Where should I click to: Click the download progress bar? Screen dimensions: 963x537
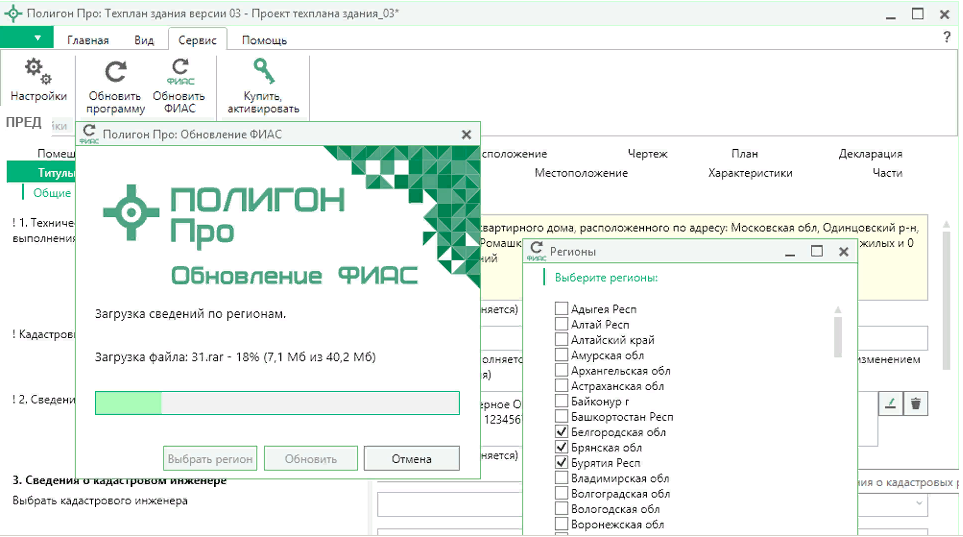click(x=277, y=403)
